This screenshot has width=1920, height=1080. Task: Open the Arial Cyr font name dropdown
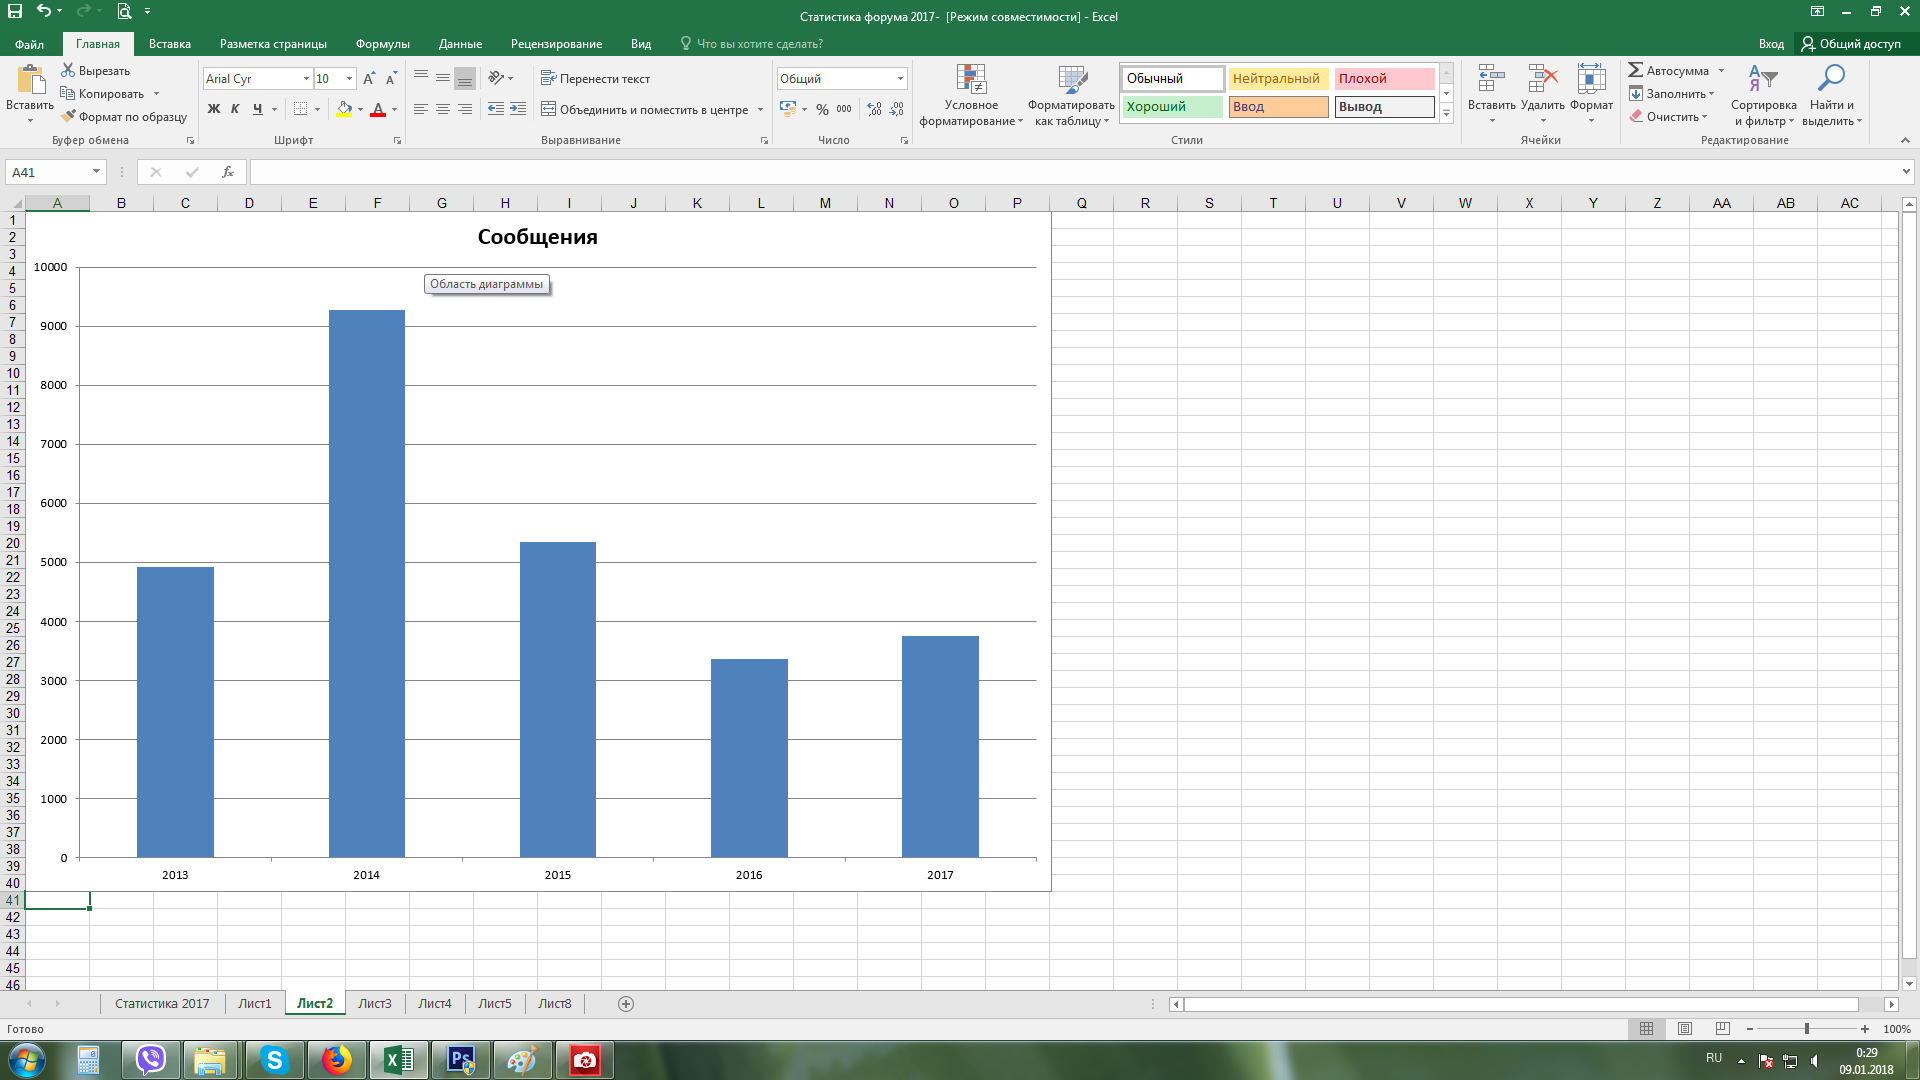click(306, 78)
